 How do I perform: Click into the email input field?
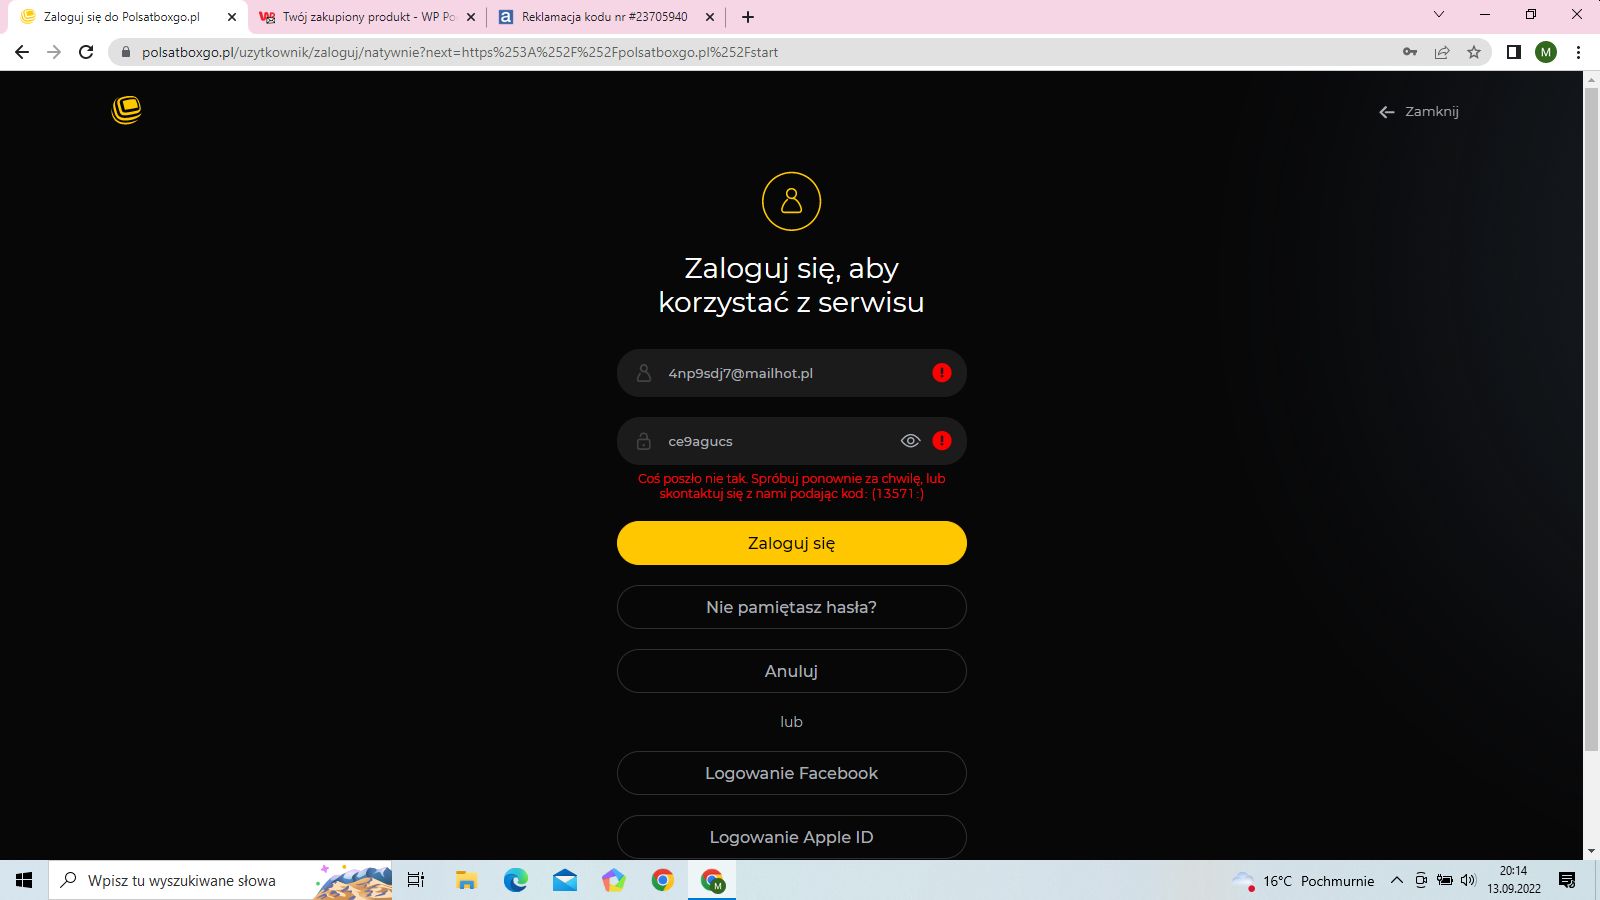(790, 373)
